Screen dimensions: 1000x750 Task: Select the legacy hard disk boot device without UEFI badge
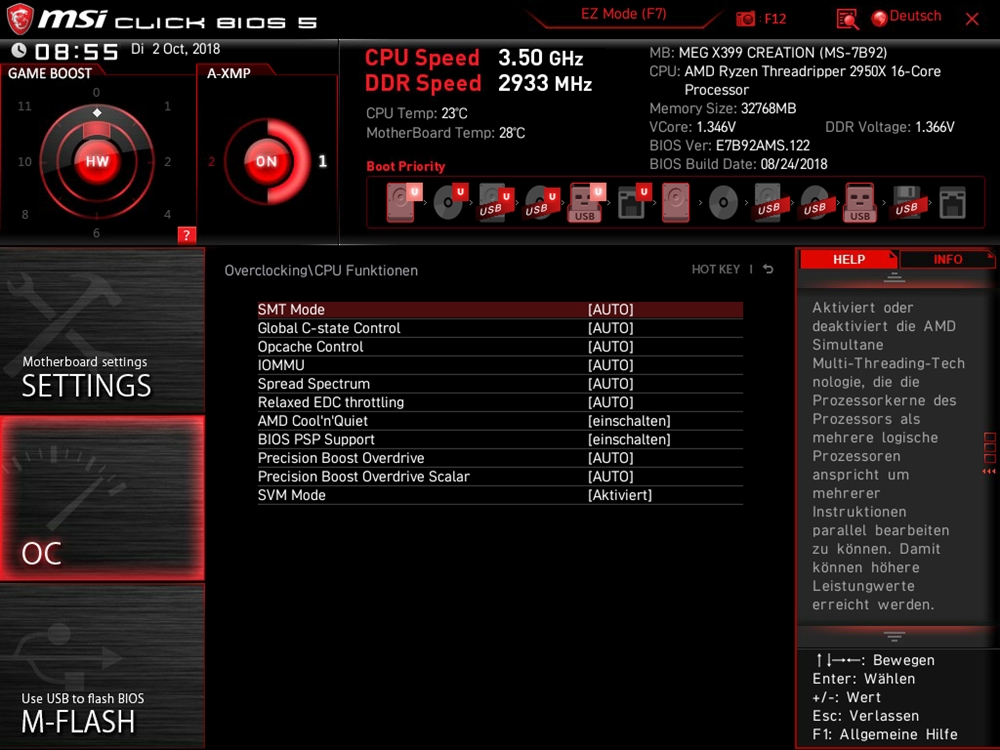click(x=676, y=202)
